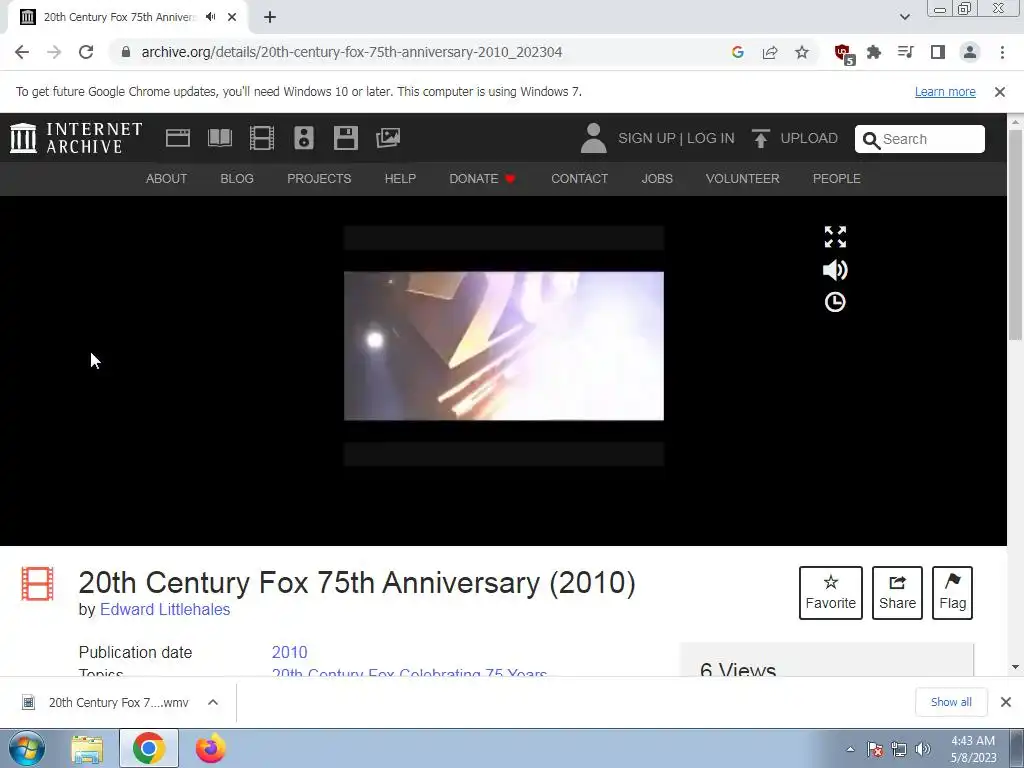Expand the download item options chevron
Screen dimensions: 1024x768
213,702
